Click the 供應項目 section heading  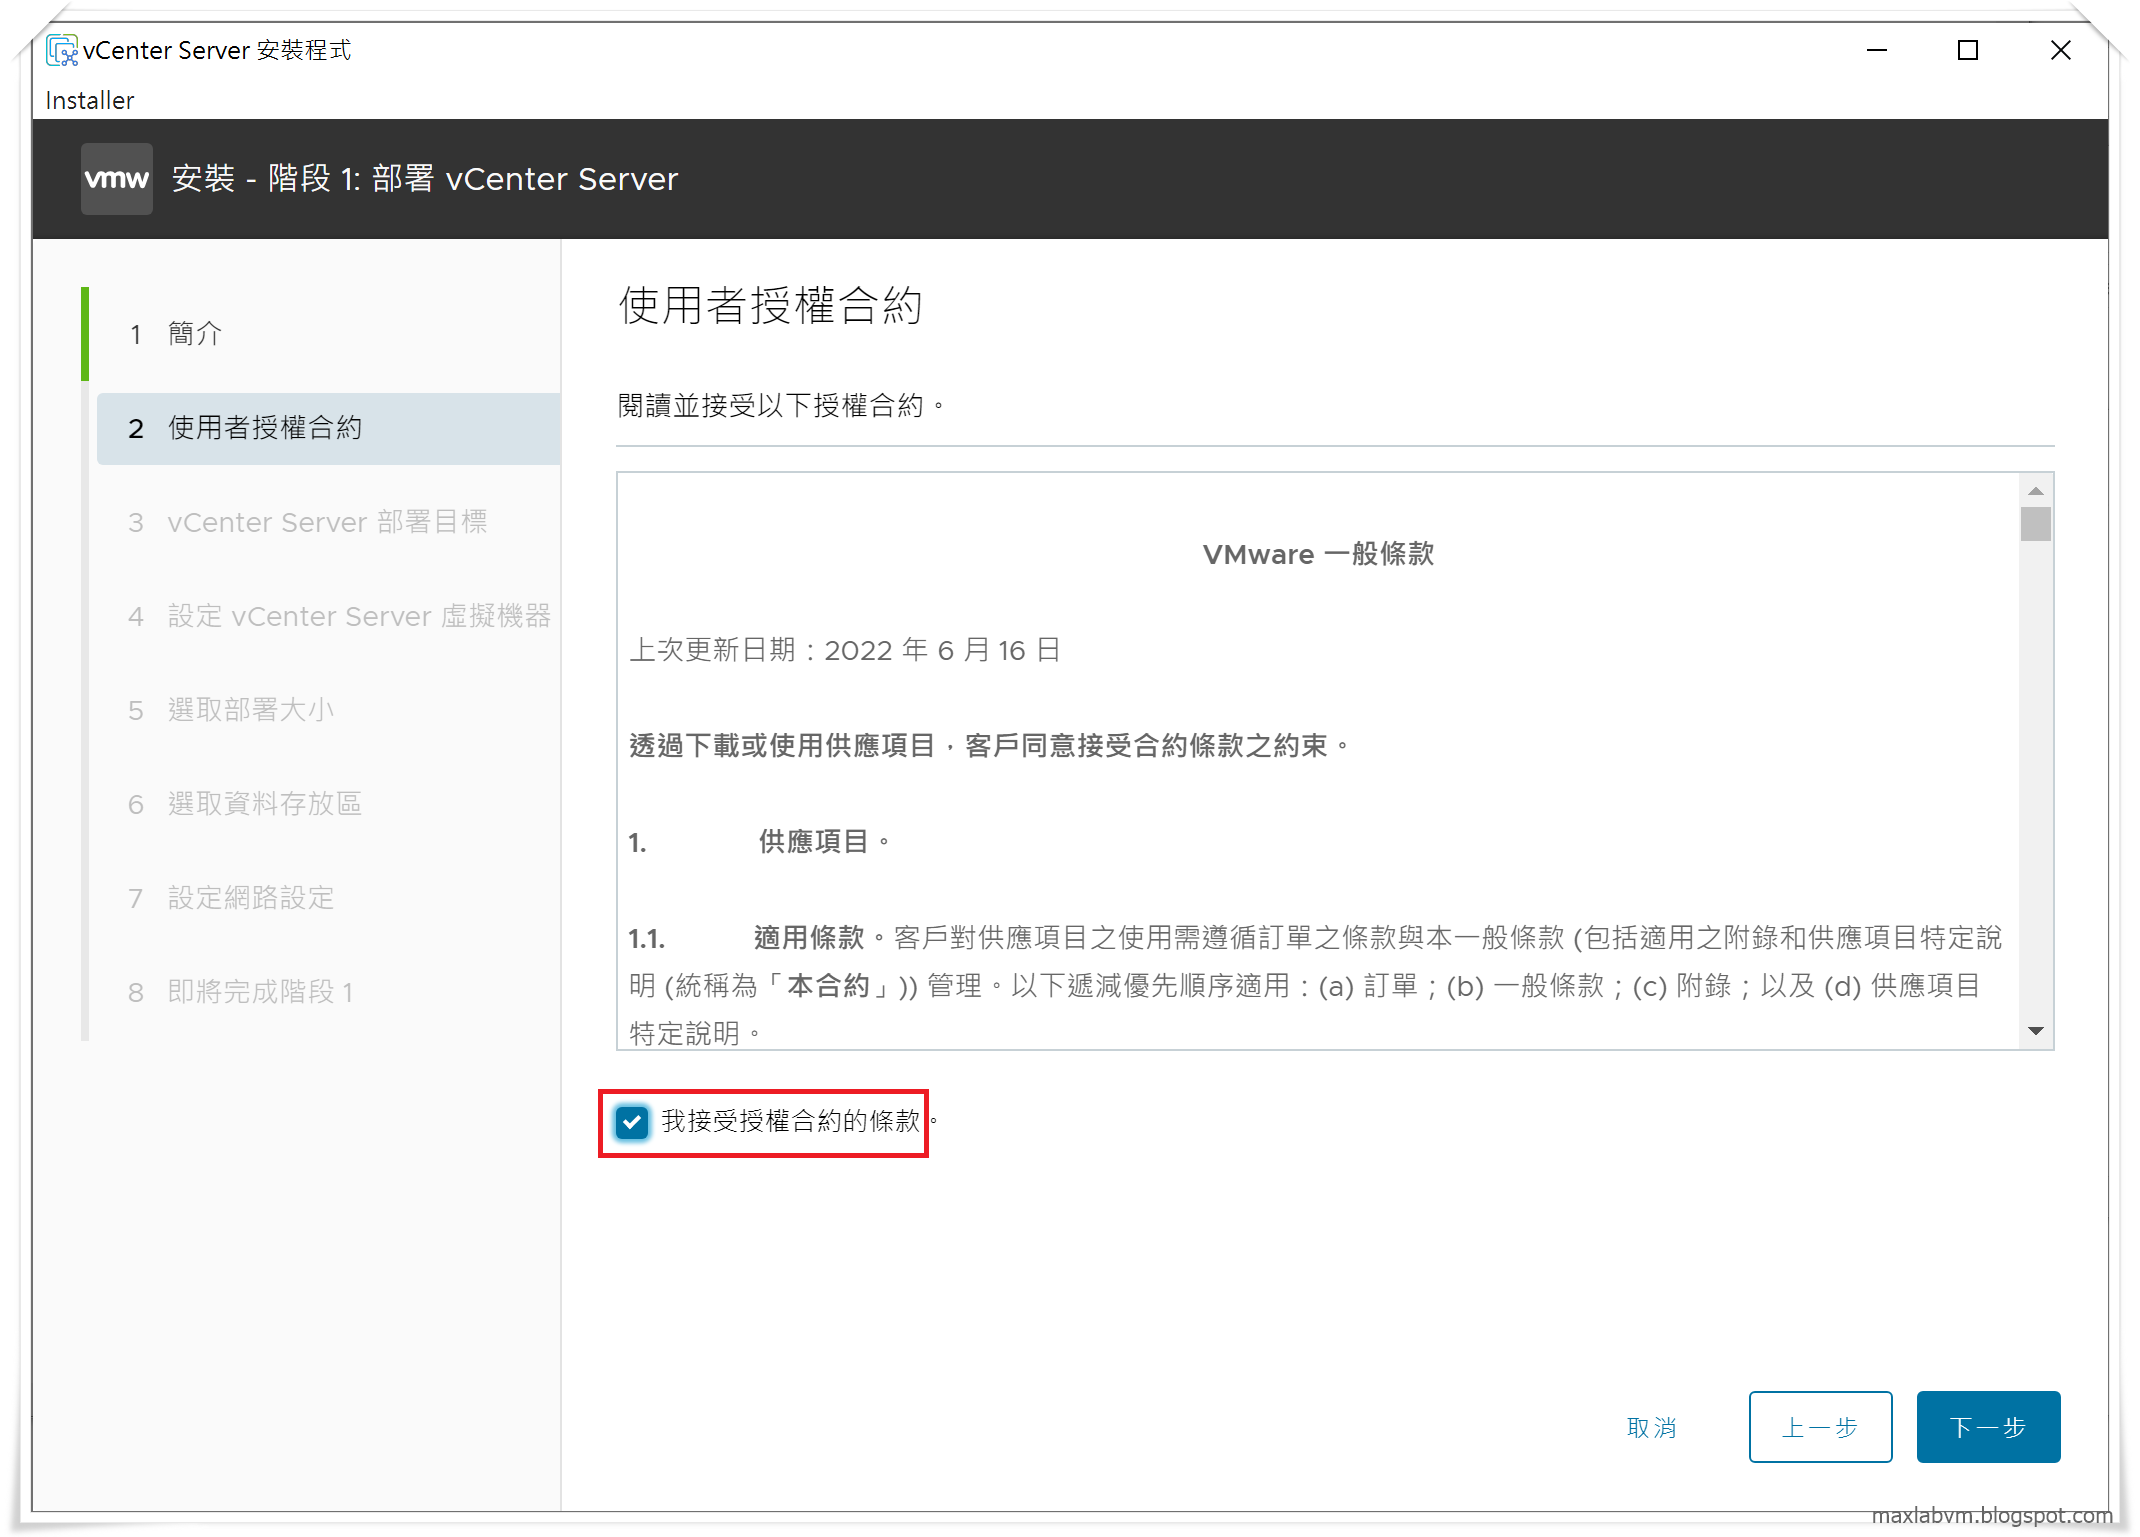point(824,842)
